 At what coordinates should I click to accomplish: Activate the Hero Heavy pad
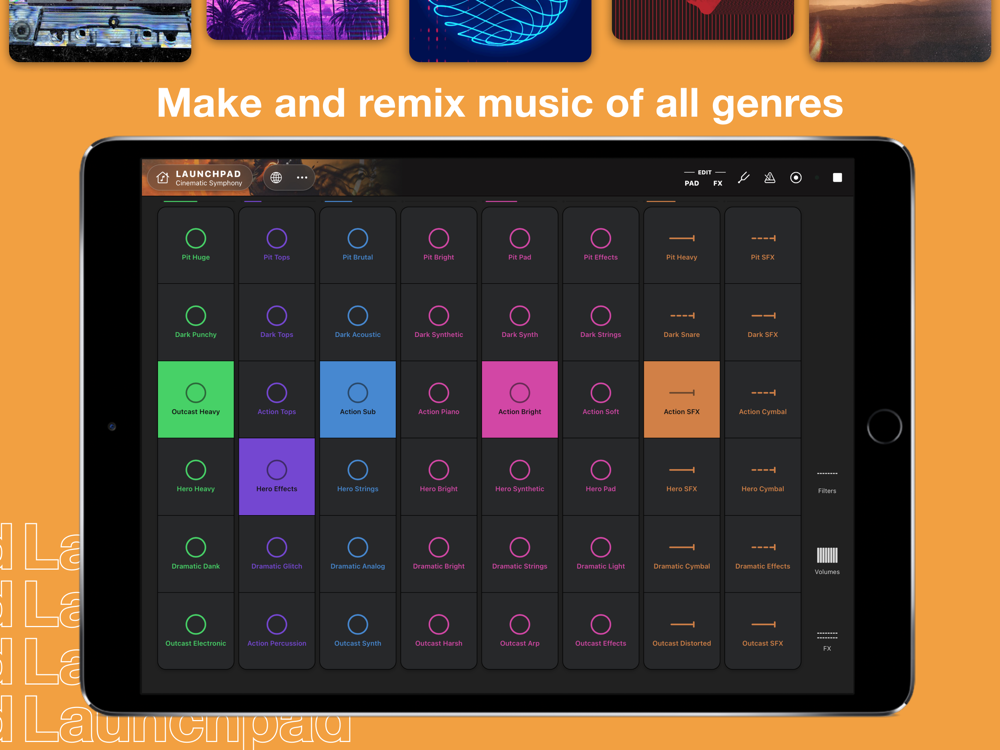pos(196,476)
